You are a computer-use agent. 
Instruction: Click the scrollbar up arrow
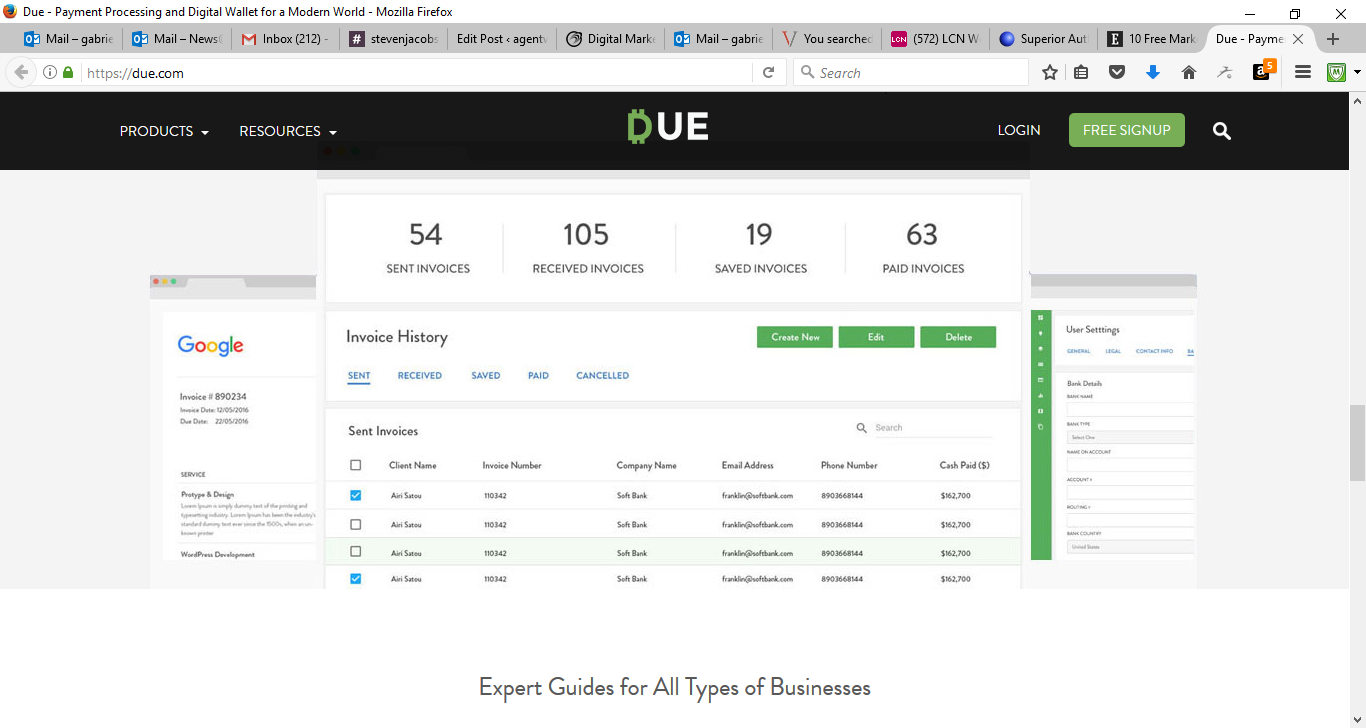pyautogui.click(x=1357, y=101)
